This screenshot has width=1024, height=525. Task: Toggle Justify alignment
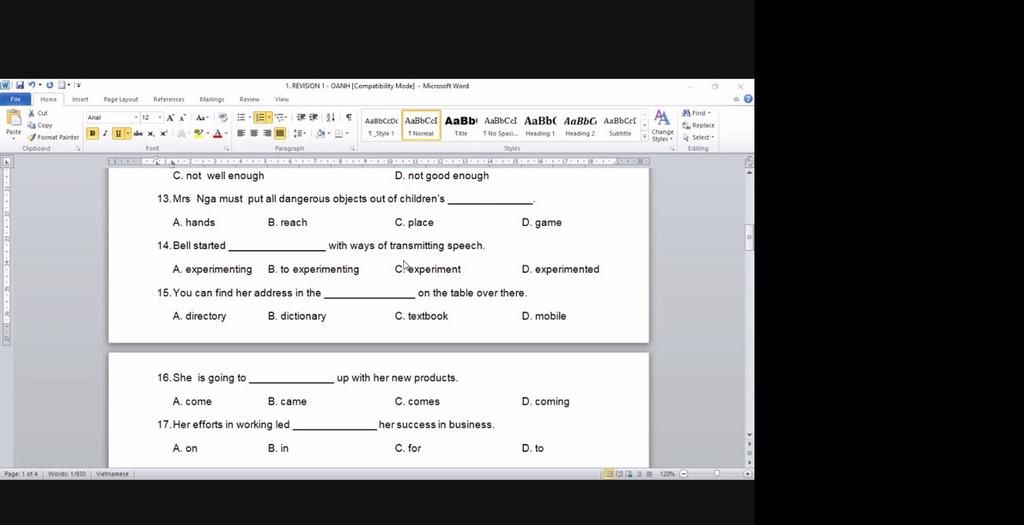tap(280, 133)
